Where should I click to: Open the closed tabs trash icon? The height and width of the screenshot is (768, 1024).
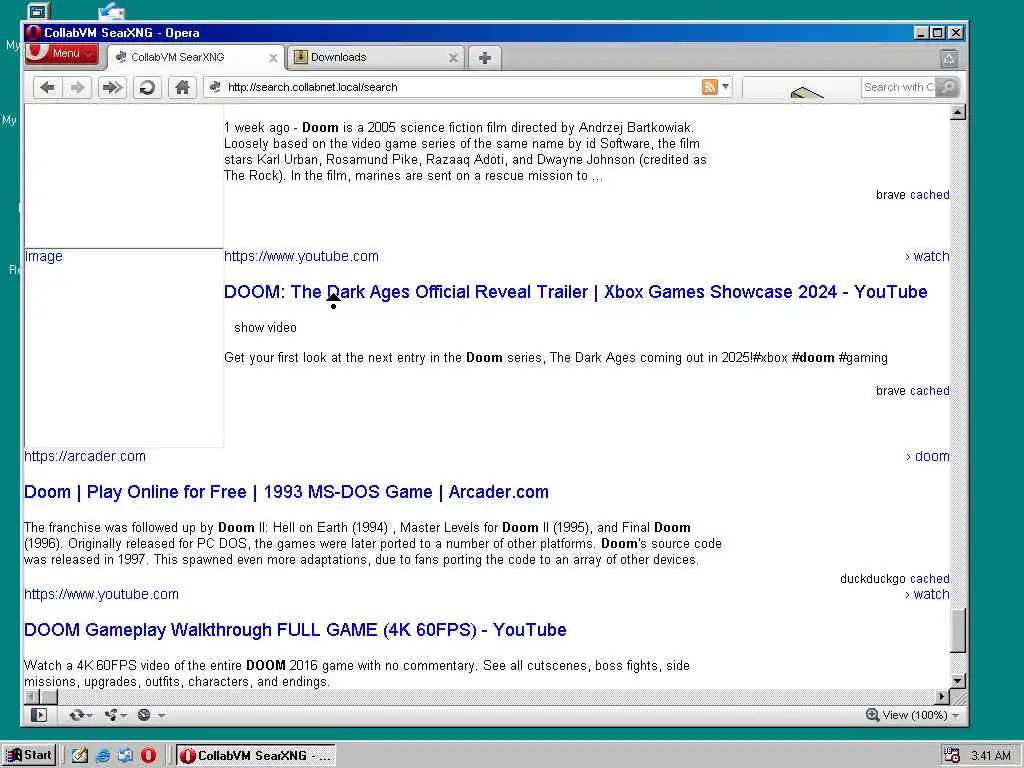949,59
